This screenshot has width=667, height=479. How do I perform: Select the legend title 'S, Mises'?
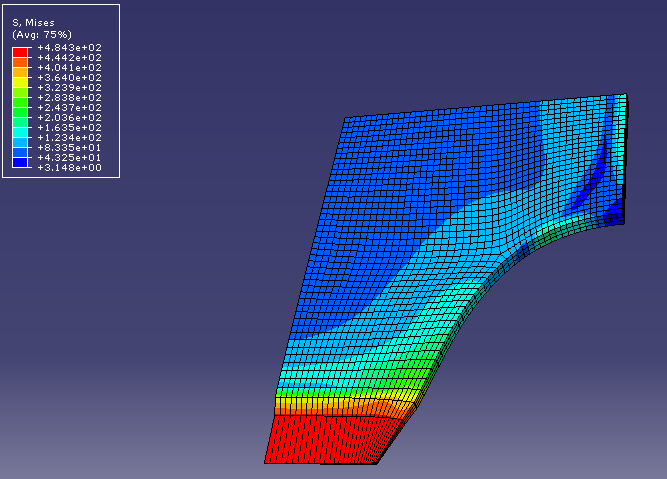(x=34, y=23)
